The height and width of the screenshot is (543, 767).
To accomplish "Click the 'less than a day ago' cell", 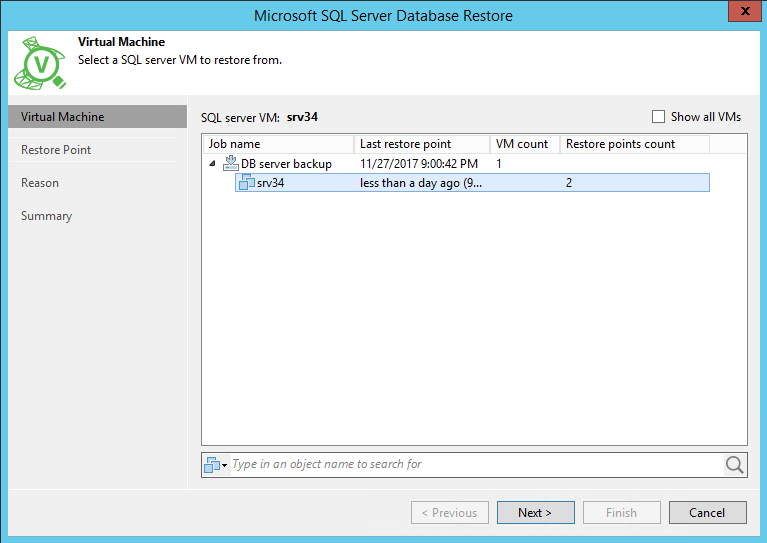I will tap(421, 183).
